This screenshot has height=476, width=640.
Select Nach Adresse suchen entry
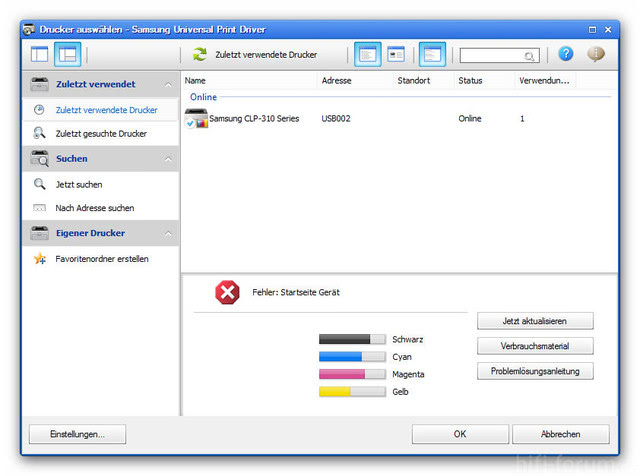coord(95,208)
